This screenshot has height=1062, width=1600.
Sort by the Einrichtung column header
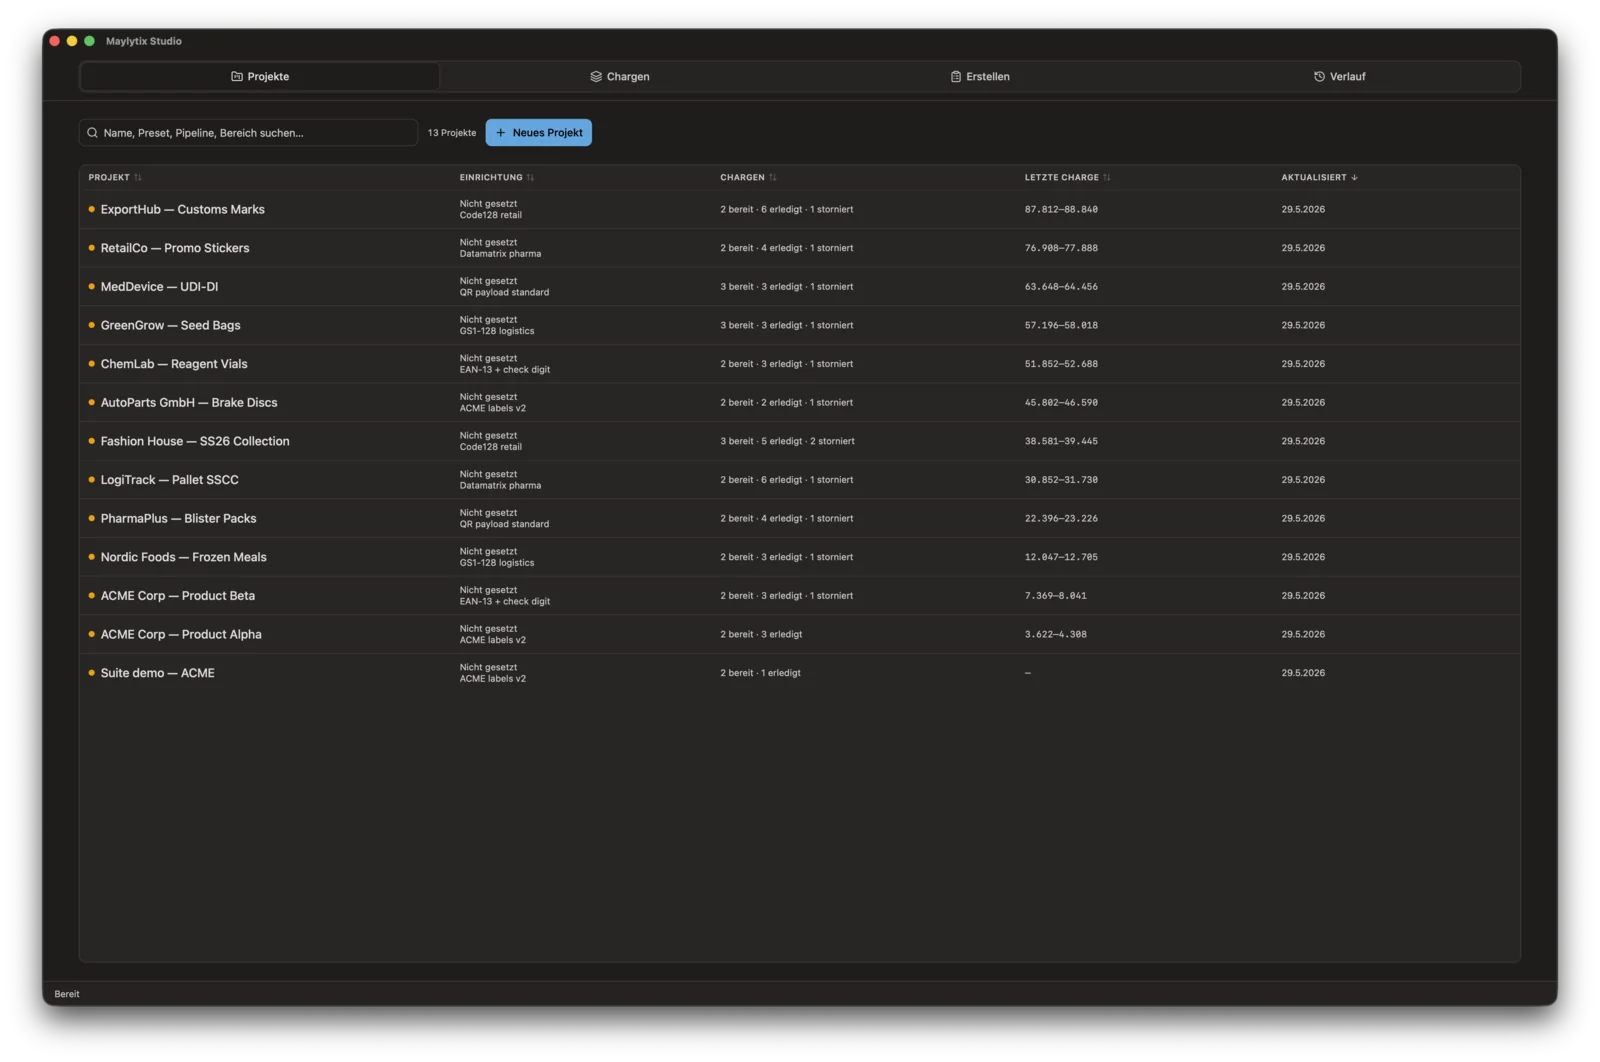tap(497, 177)
